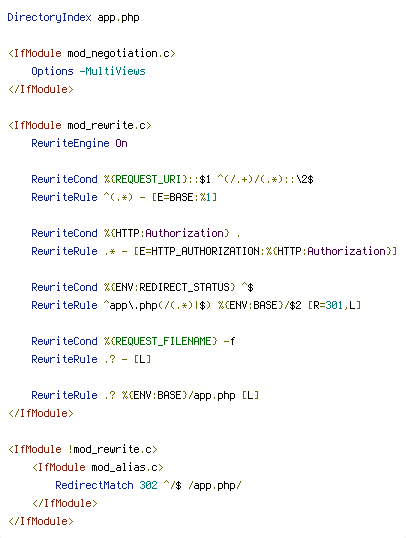This screenshot has height=538, width=406.
Task: Click the -MultiViews option value
Action: (x=113, y=71)
